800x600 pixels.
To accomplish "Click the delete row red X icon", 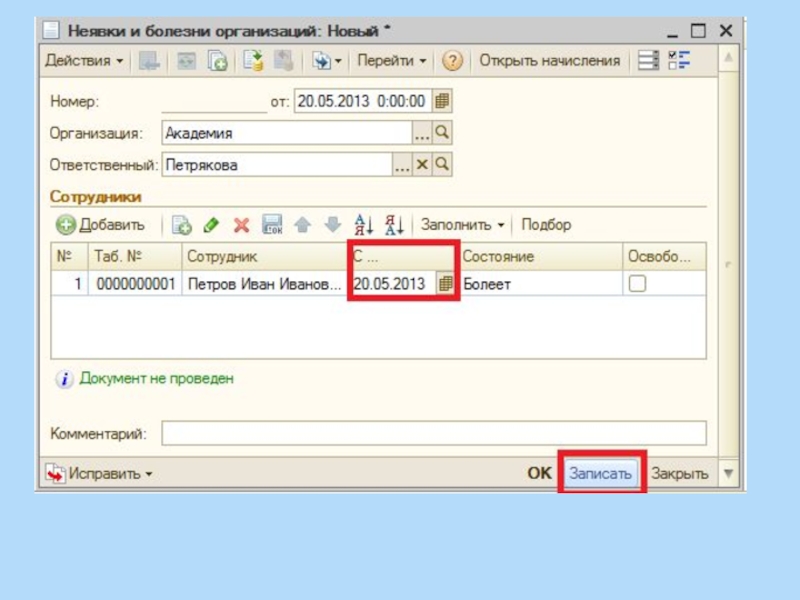I will tap(241, 225).
